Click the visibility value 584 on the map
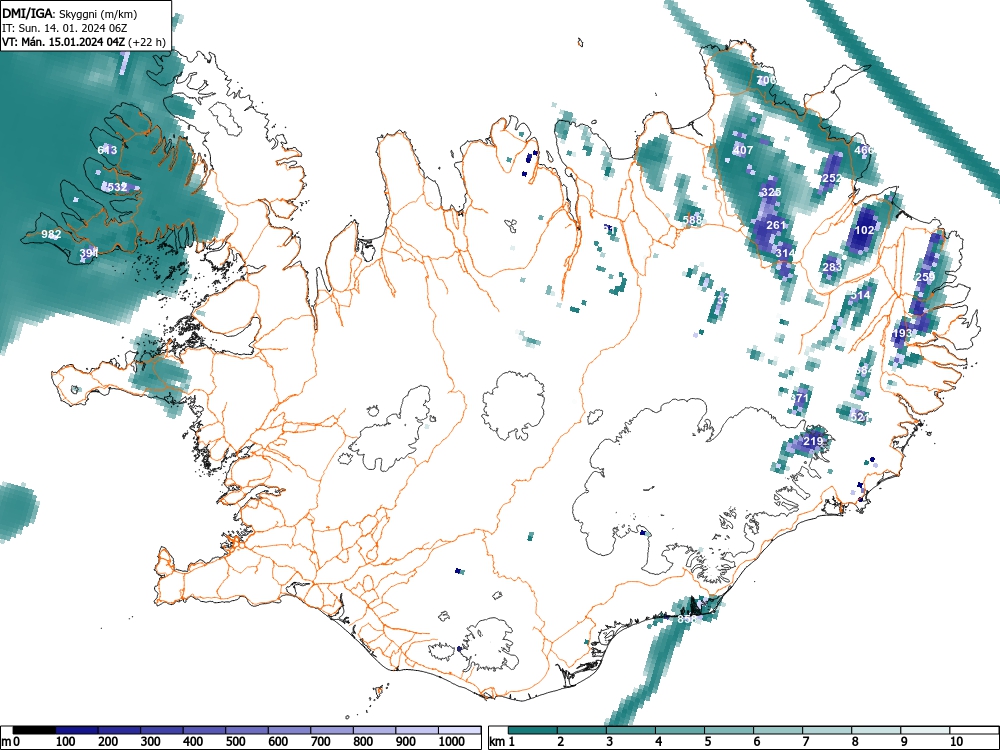1000x750 pixels. tap(864, 371)
